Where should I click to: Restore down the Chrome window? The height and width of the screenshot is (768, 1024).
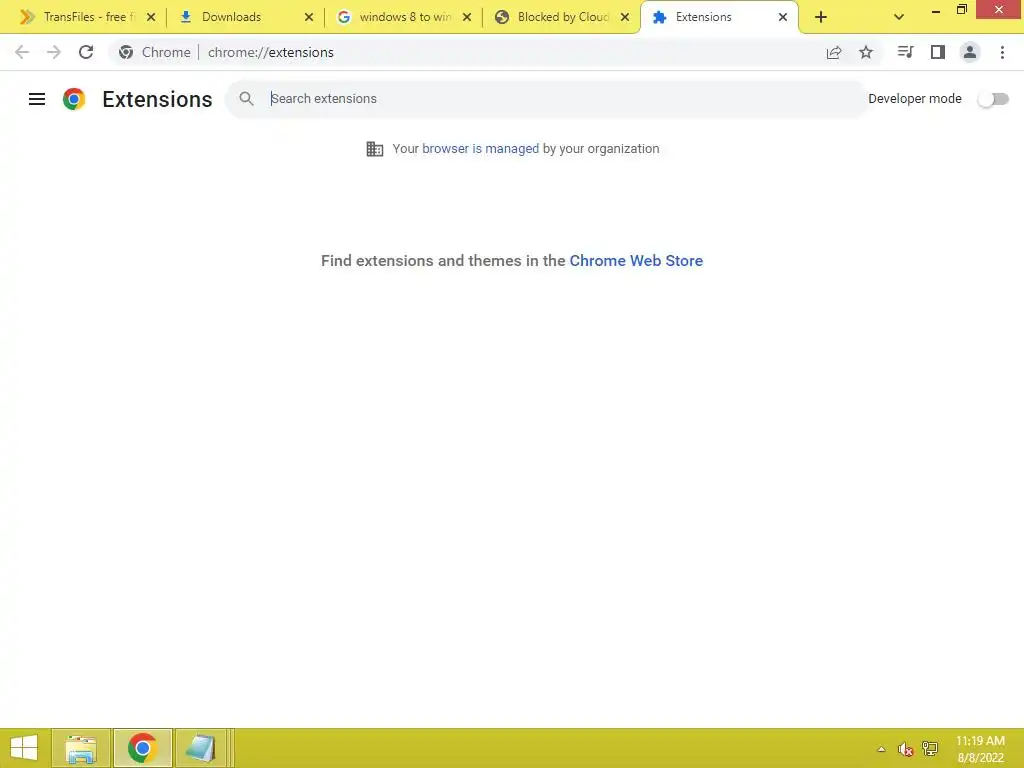pos(962,9)
